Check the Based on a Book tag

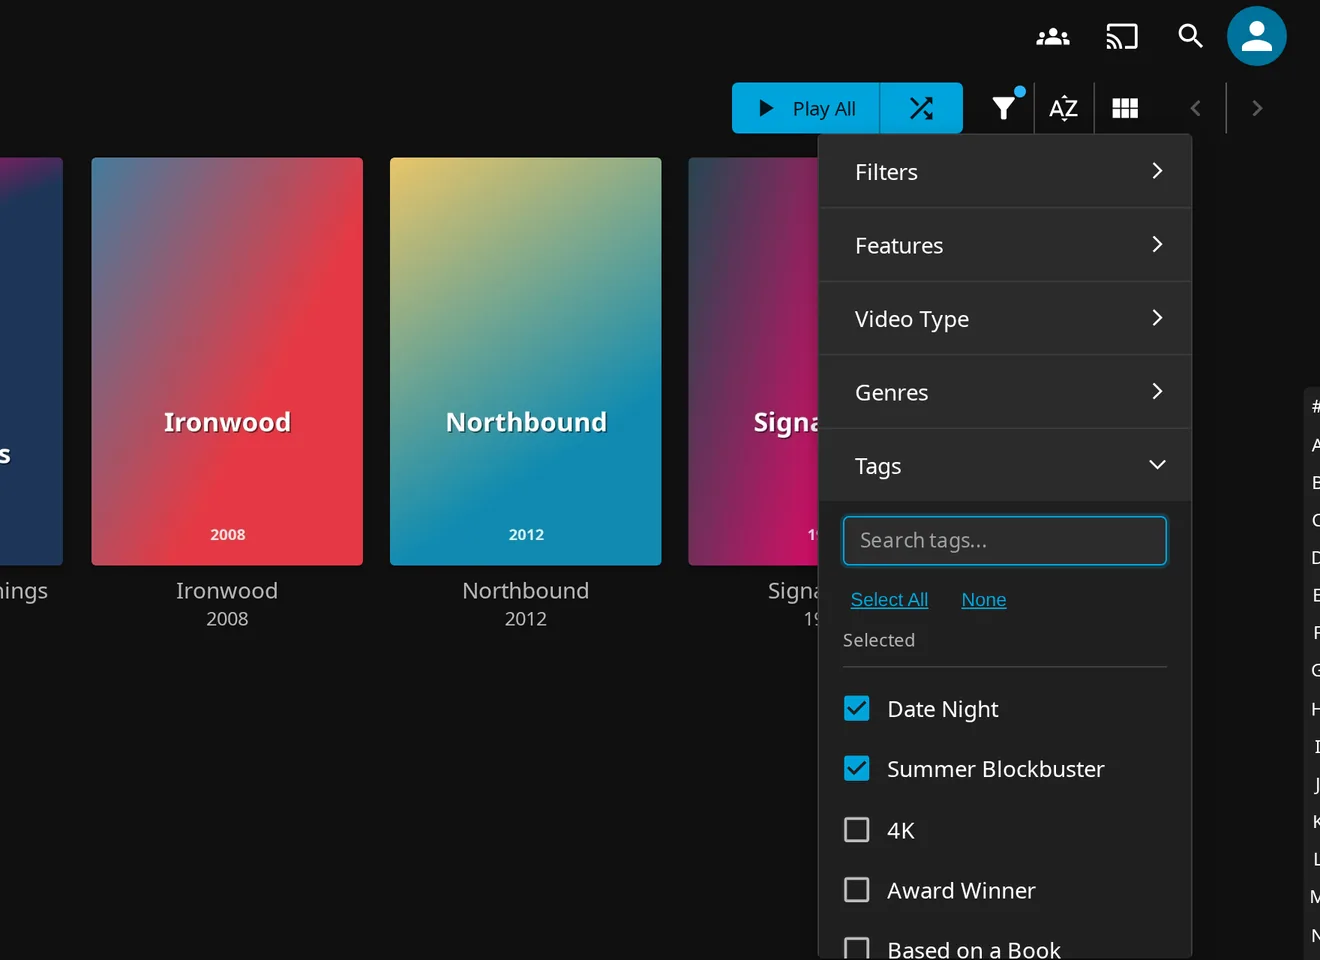coord(857,948)
